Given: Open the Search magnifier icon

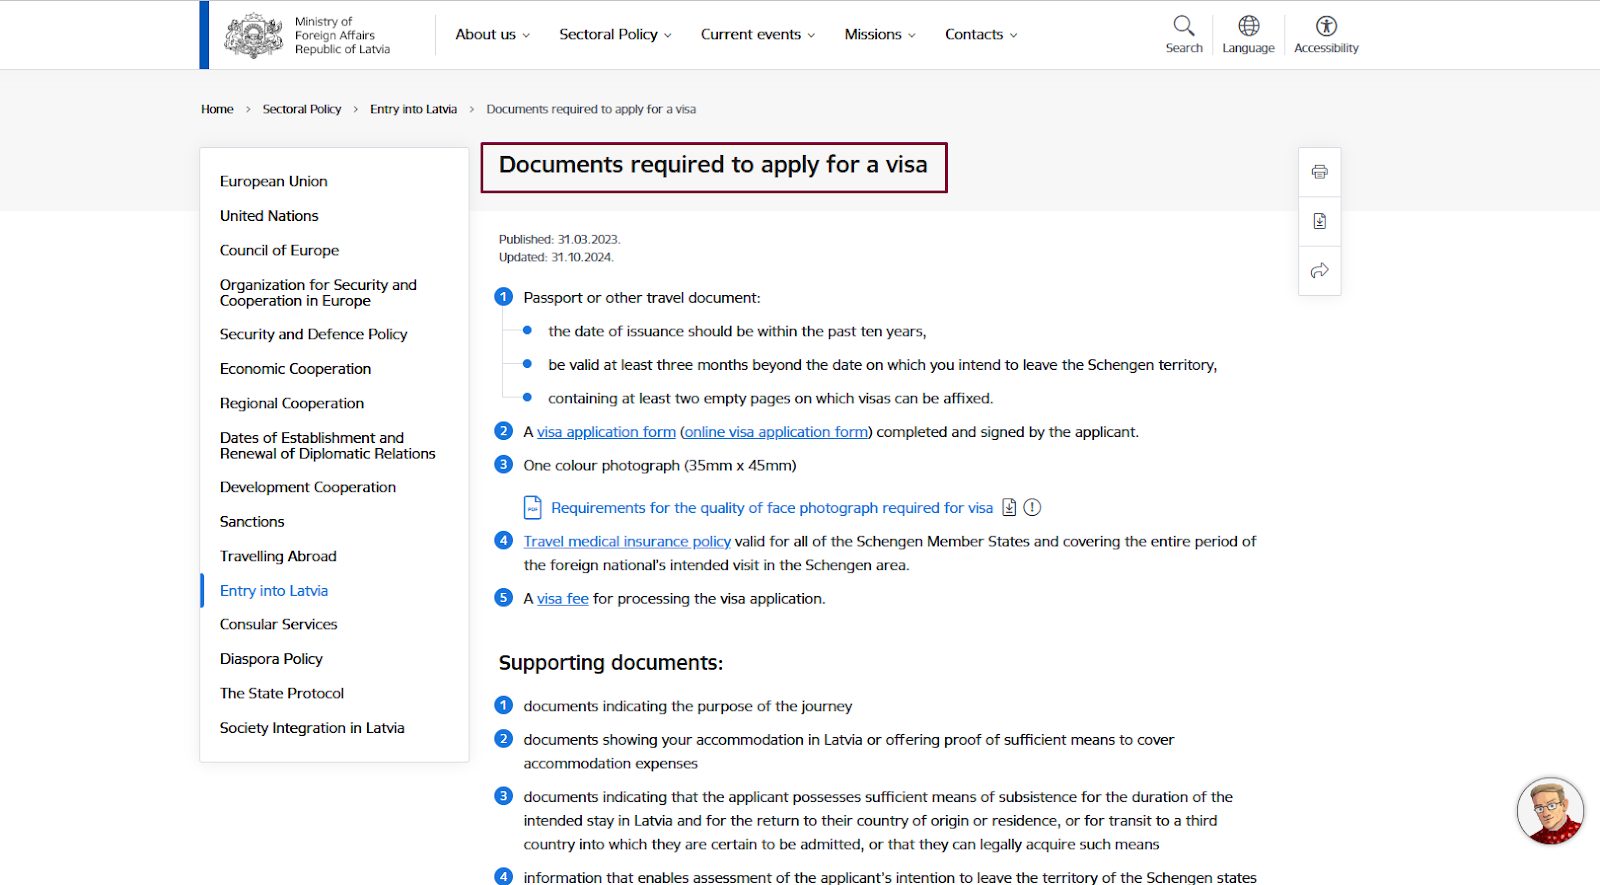Looking at the screenshot, I should pos(1184,26).
